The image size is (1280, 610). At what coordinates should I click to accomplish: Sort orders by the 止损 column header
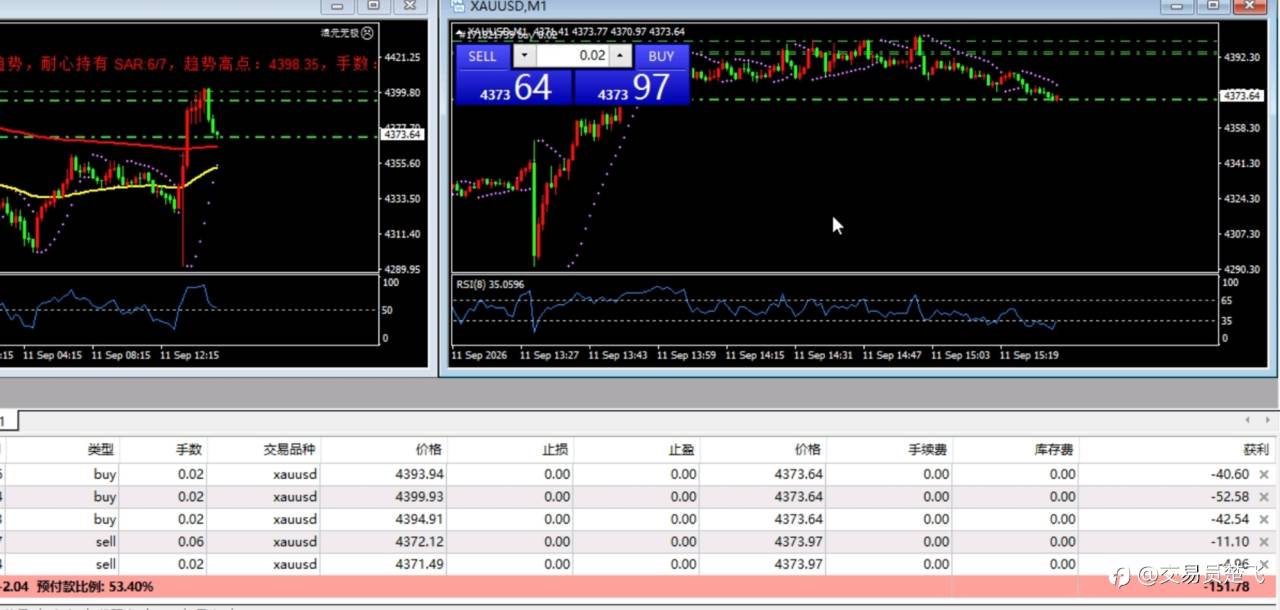coord(511,450)
